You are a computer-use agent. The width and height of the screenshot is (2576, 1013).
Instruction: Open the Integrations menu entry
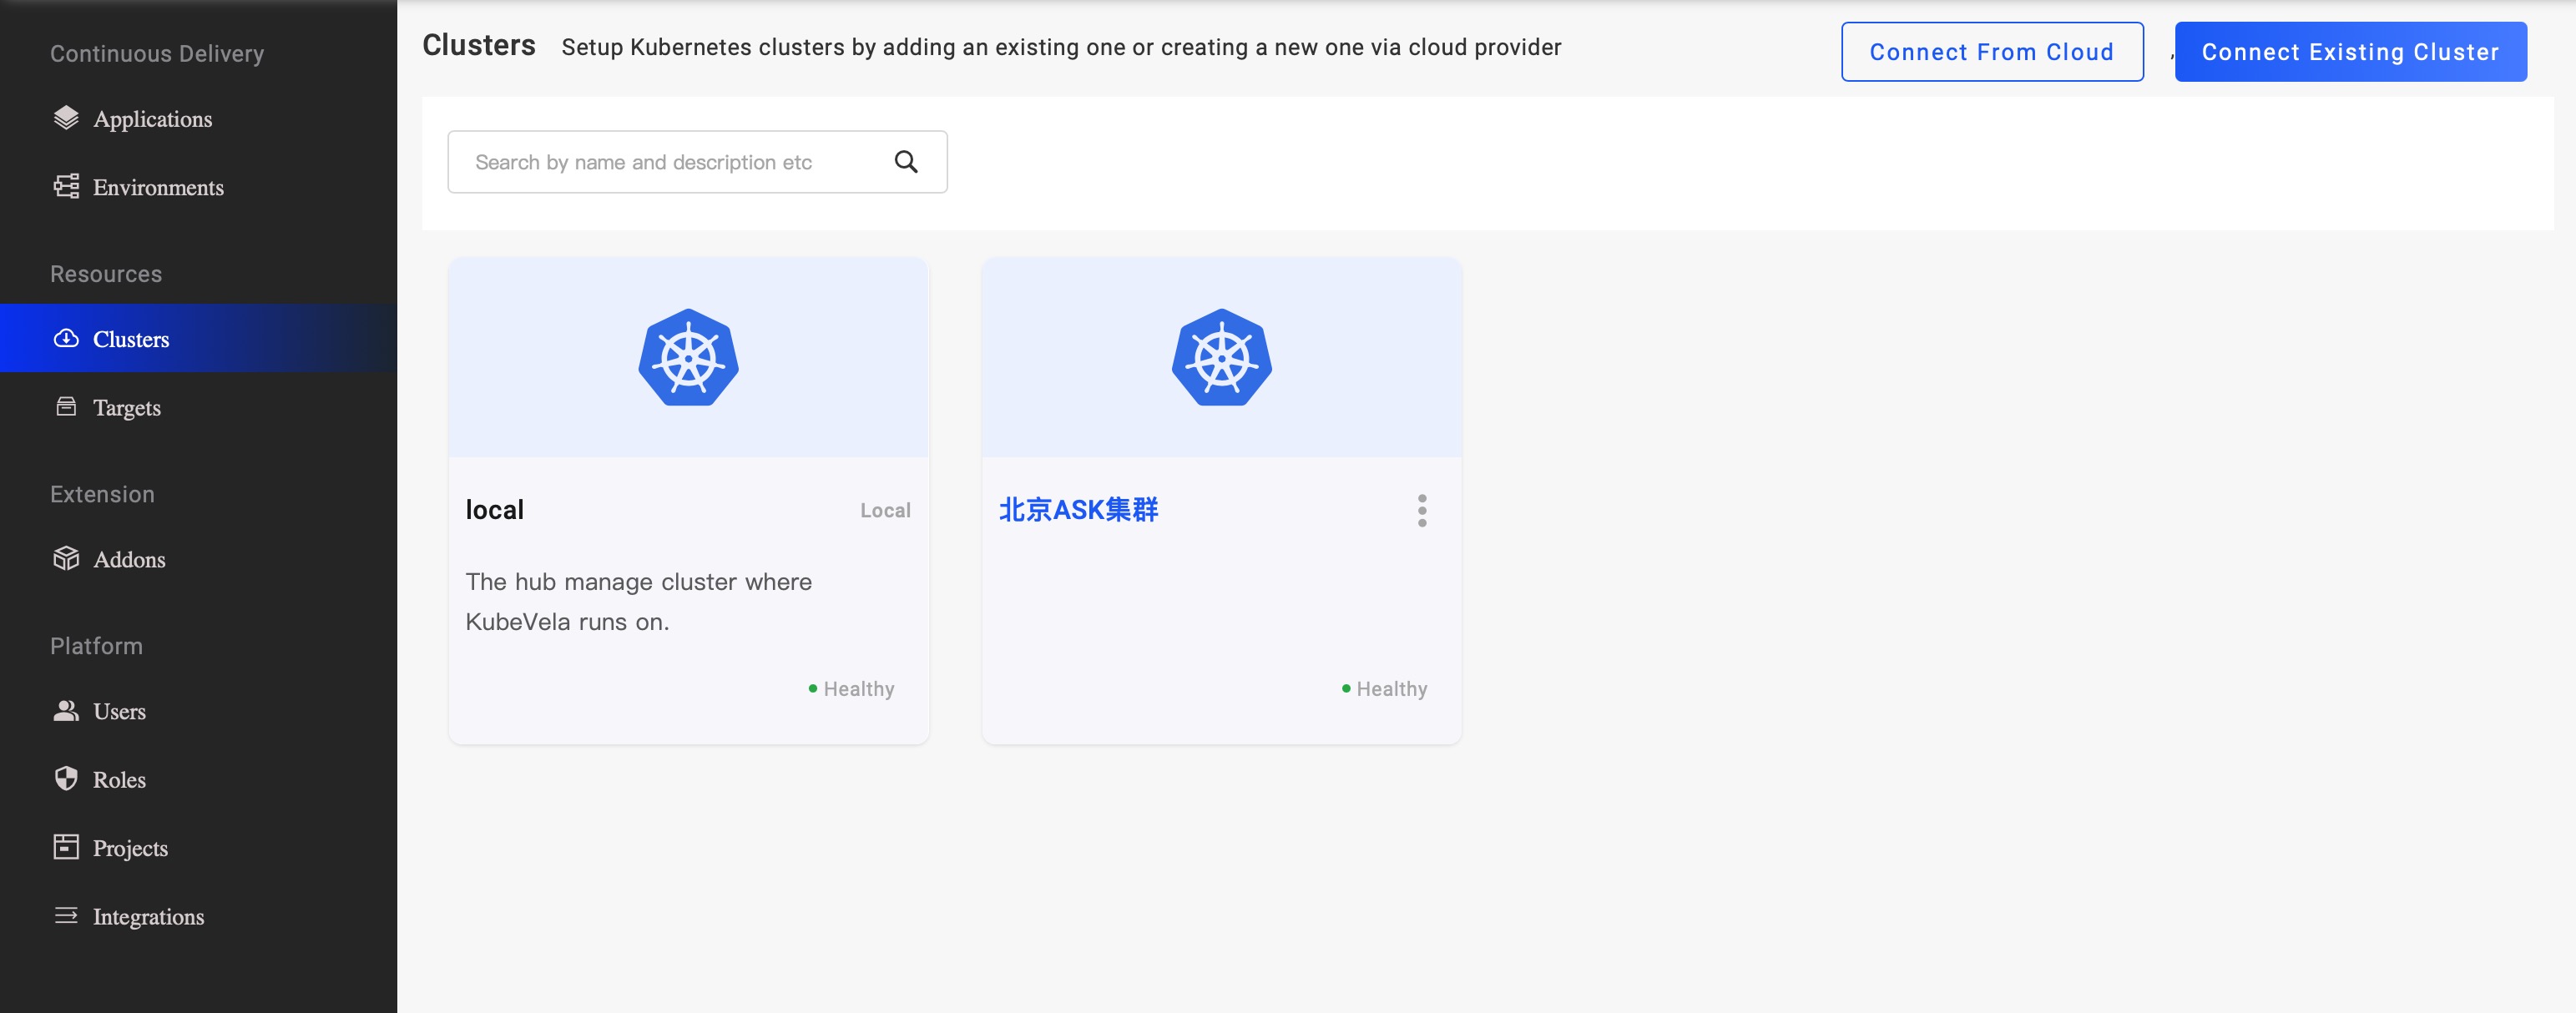pyautogui.click(x=148, y=916)
